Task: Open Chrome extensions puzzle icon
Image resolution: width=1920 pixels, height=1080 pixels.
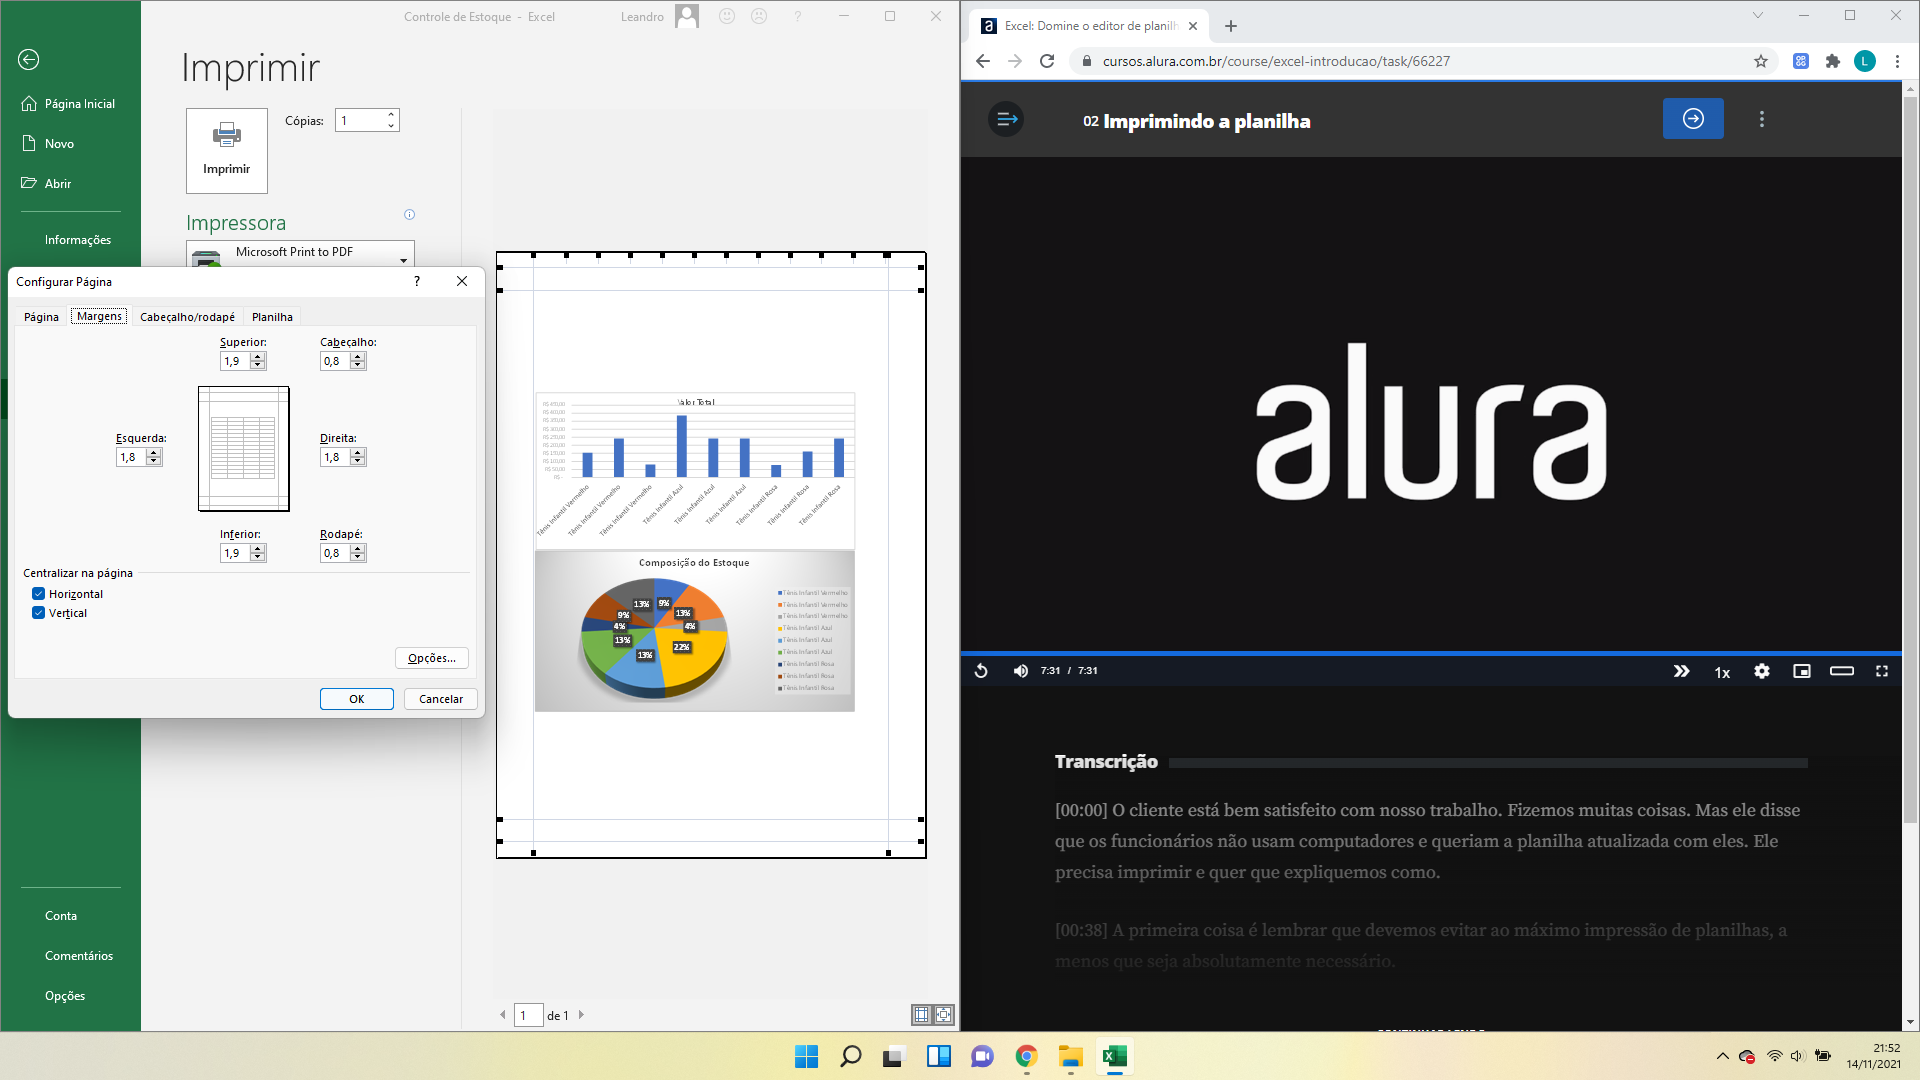Action: click(x=1833, y=61)
